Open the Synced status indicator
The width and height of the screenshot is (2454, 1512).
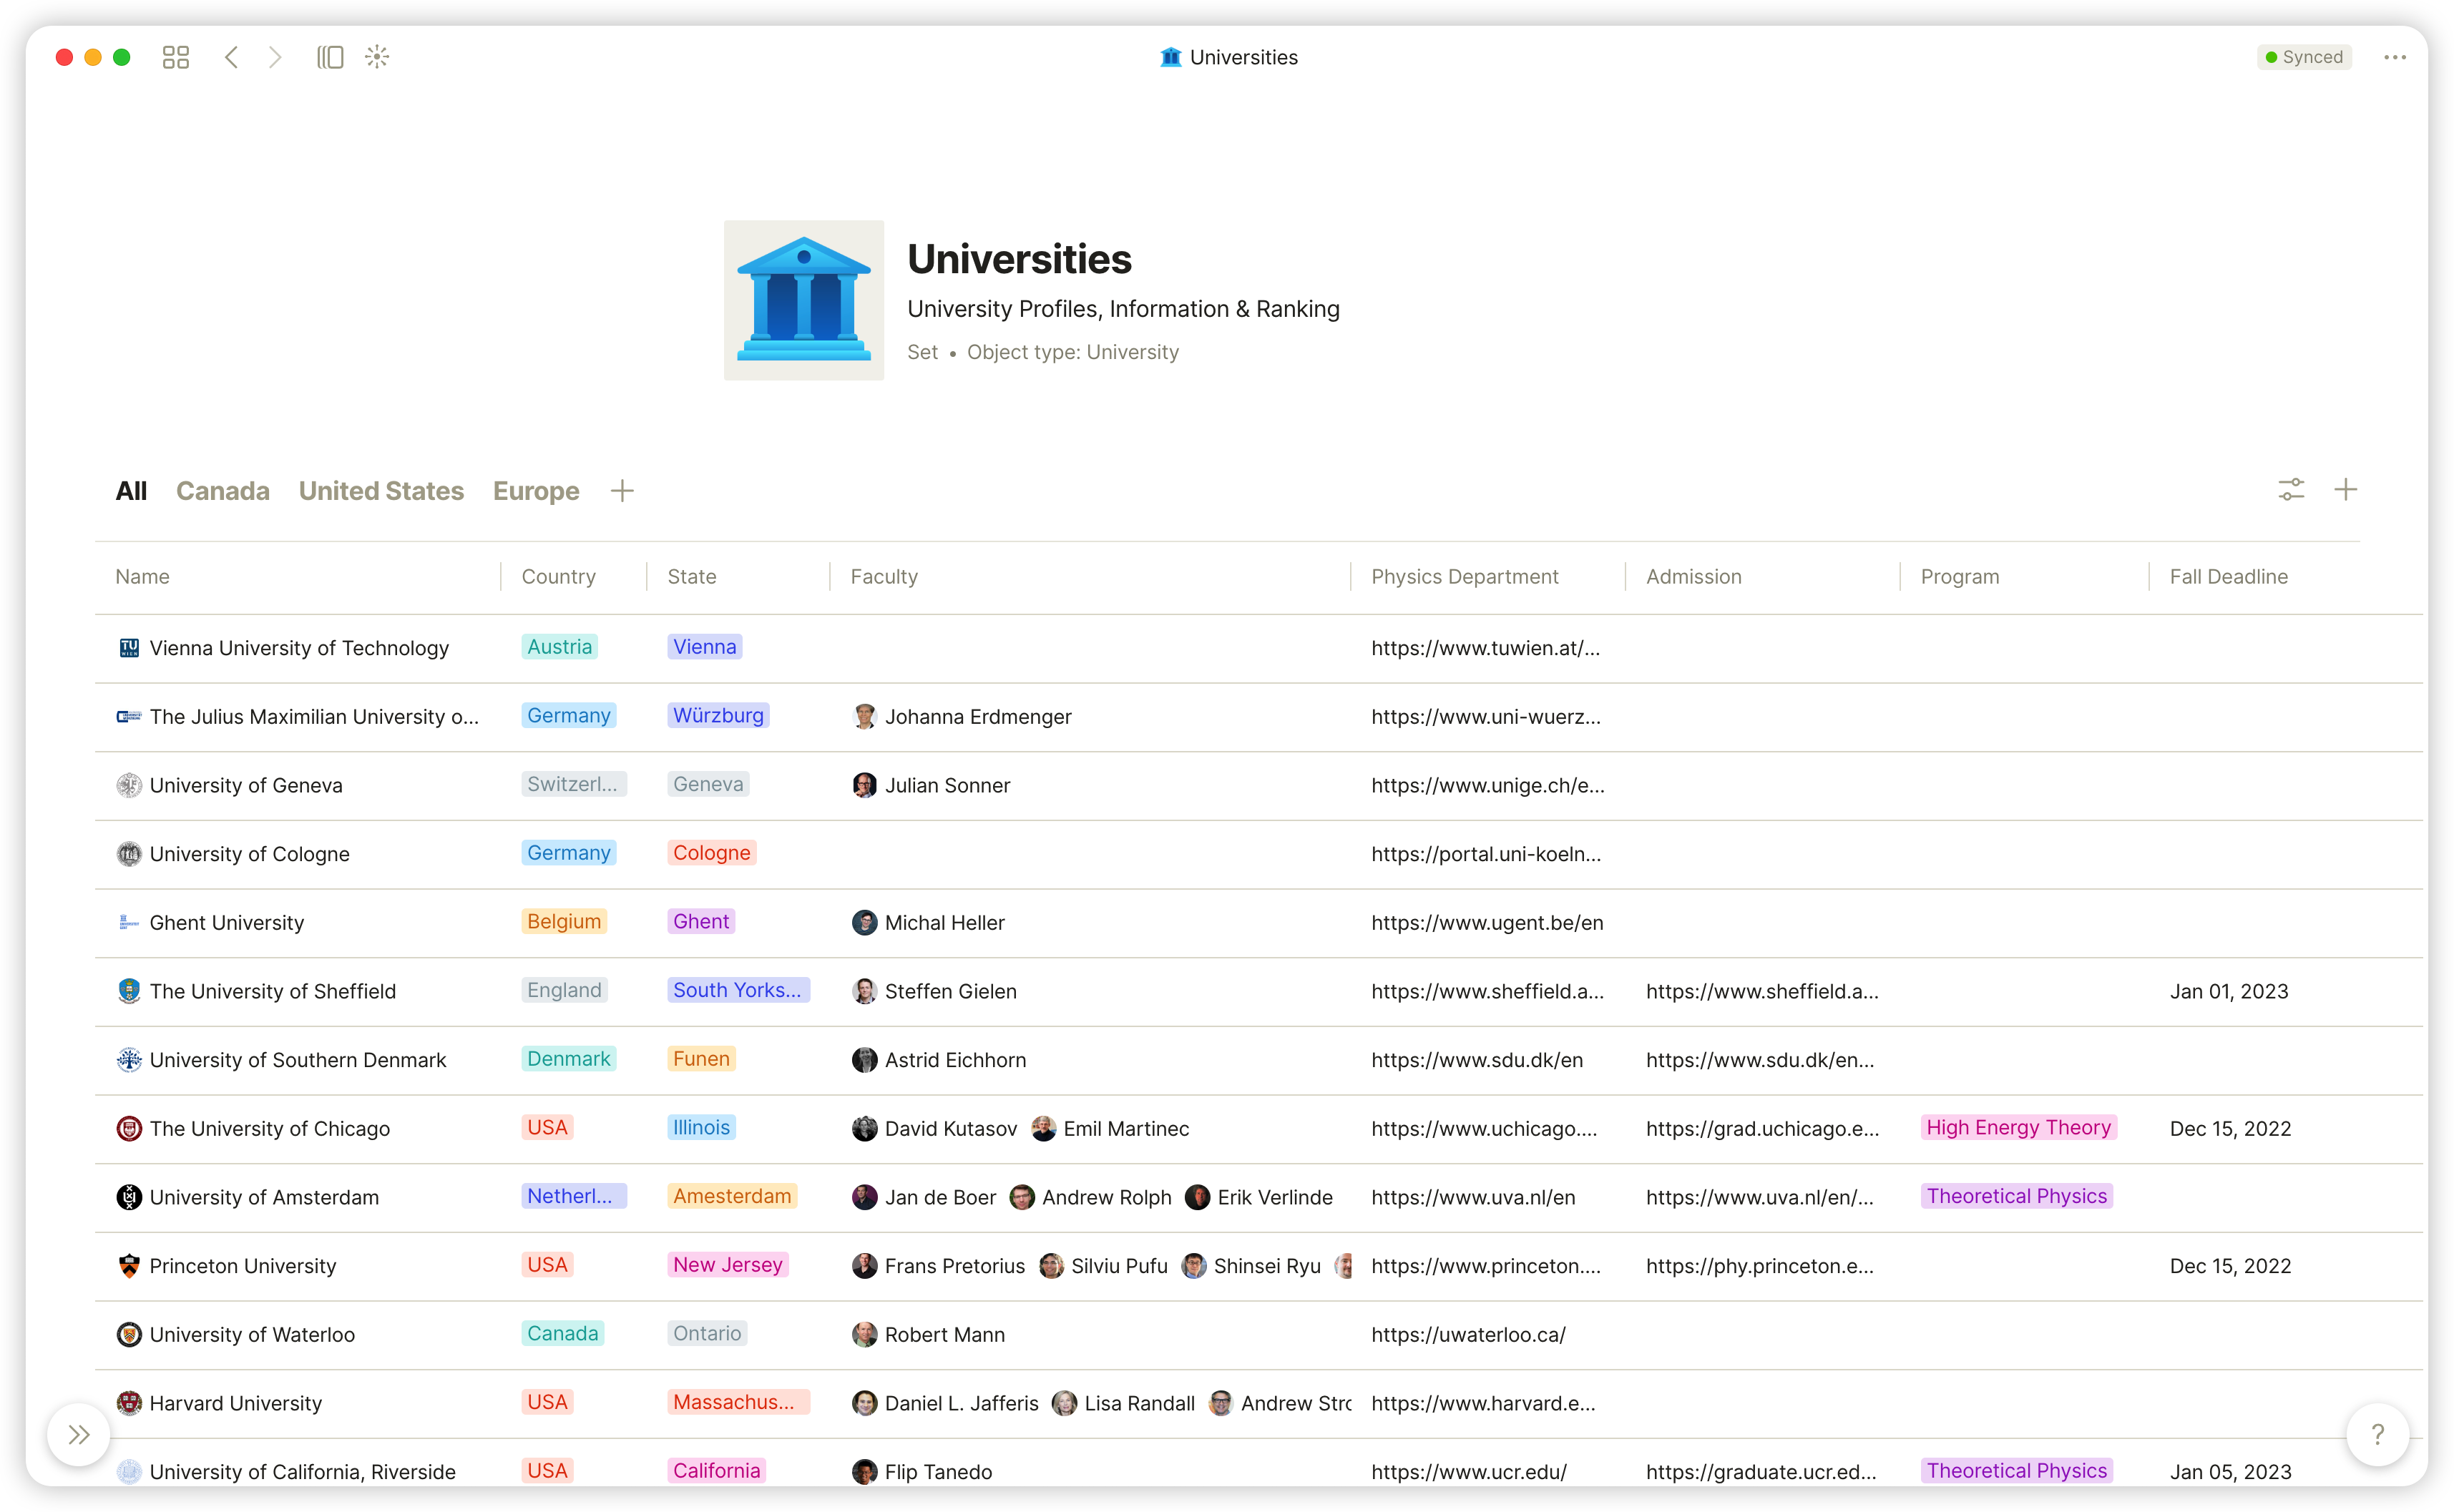[2304, 57]
